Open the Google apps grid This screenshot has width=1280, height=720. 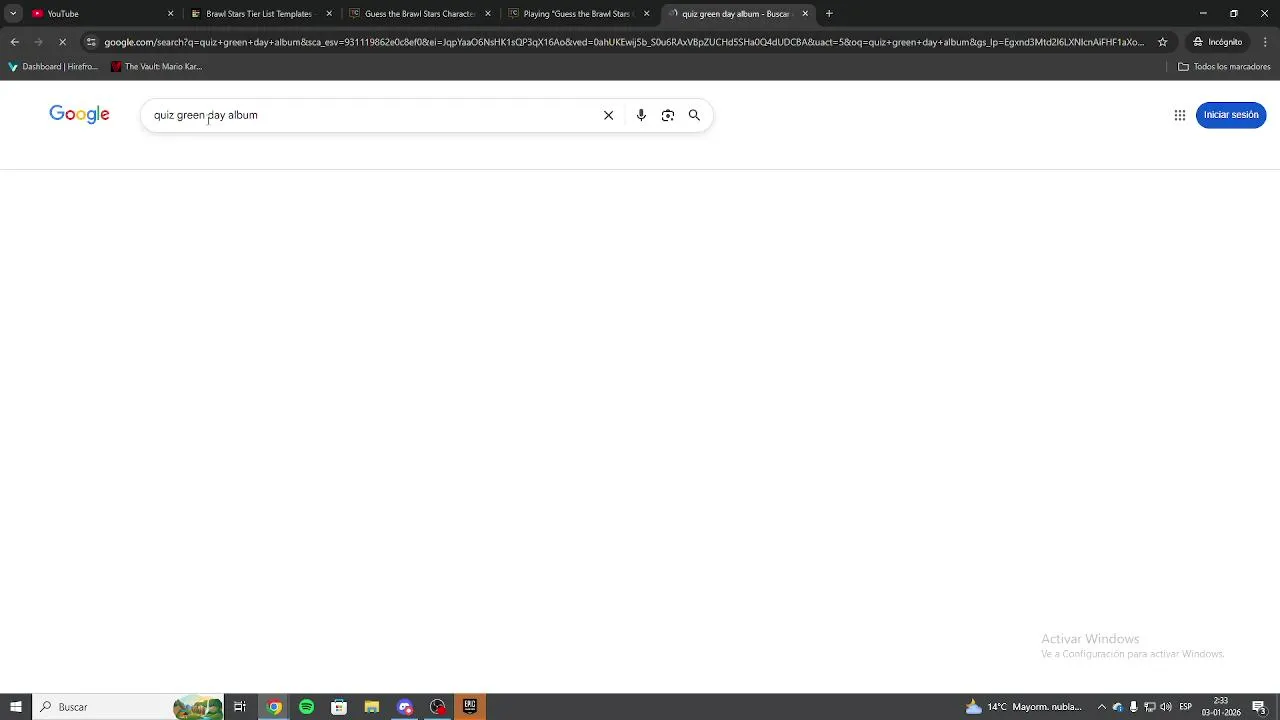(1180, 115)
